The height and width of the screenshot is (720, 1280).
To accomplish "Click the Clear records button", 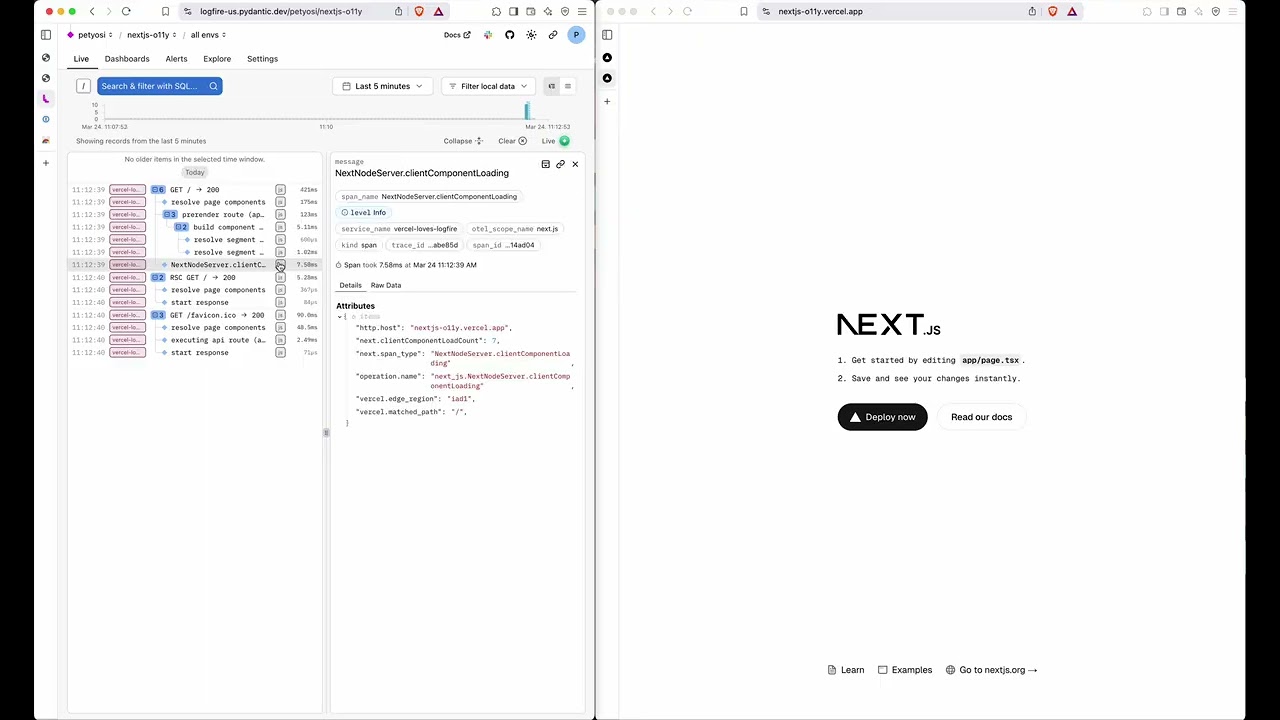I will coord(512,141).
